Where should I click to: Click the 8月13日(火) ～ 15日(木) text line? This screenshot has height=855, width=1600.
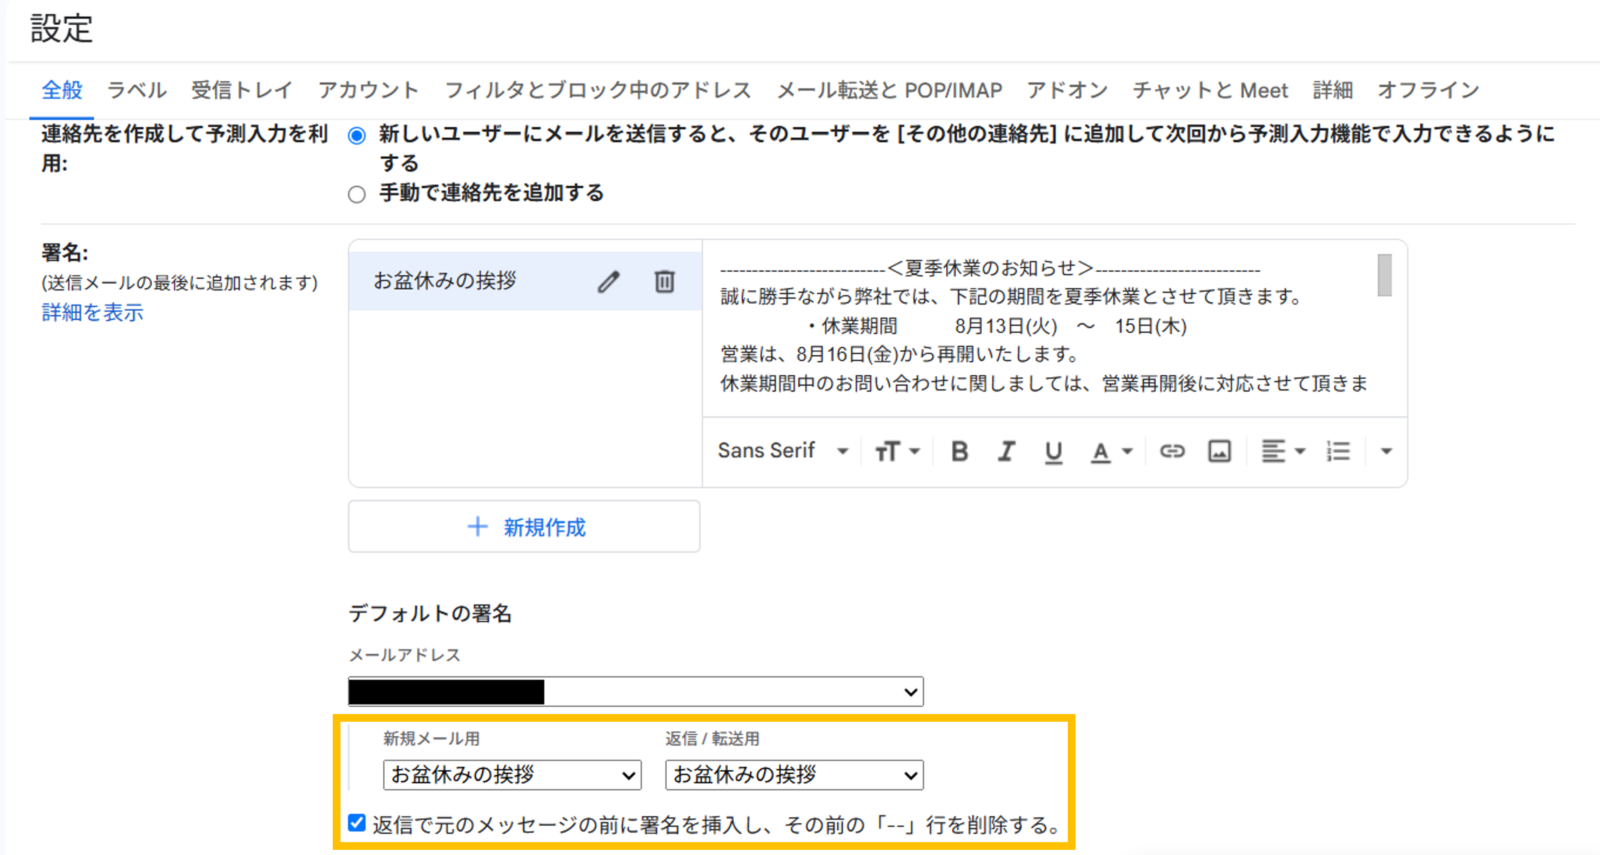pos(1070,326)
